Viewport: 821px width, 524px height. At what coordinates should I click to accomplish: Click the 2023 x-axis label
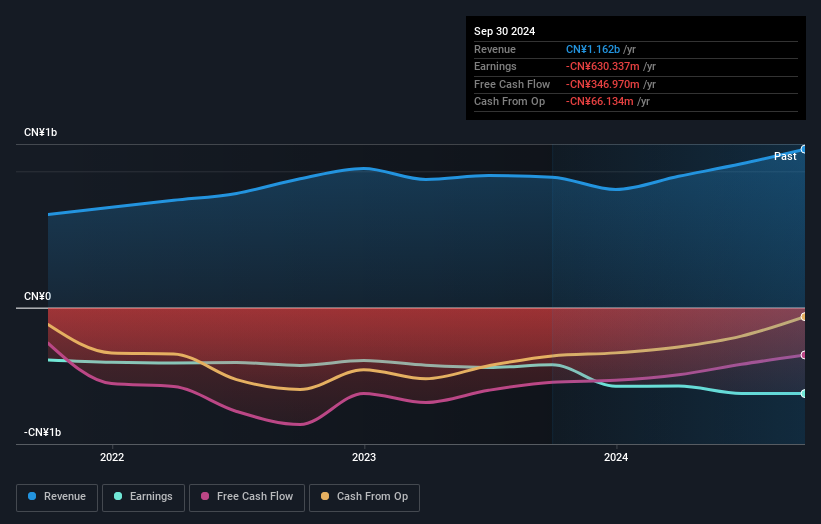(364, 457)
